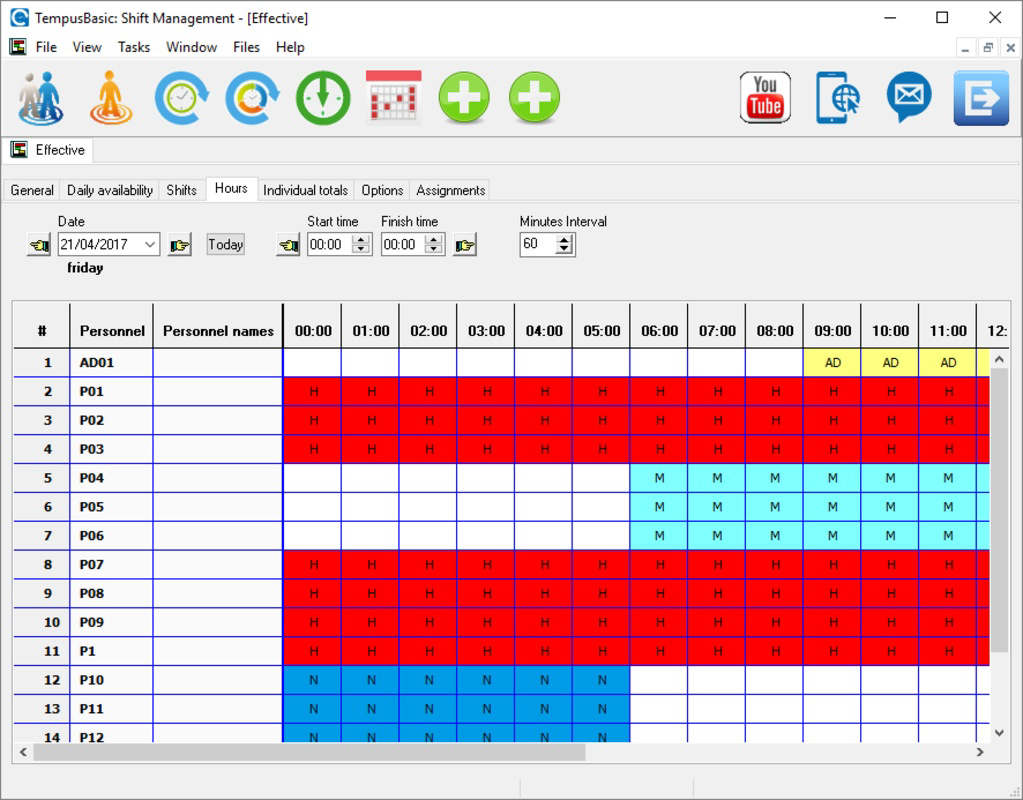Click horizontal scrollbar left arrow
This screenshot has height=800, width=1023.
(x=23, y=752)
